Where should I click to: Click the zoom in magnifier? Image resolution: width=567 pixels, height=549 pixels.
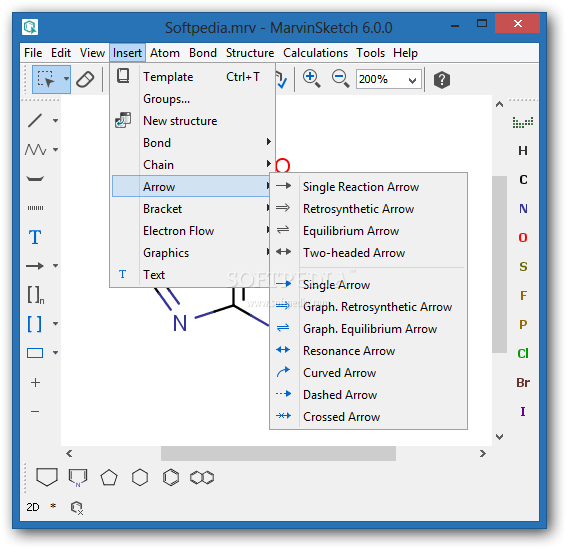(x=311, y=79)
